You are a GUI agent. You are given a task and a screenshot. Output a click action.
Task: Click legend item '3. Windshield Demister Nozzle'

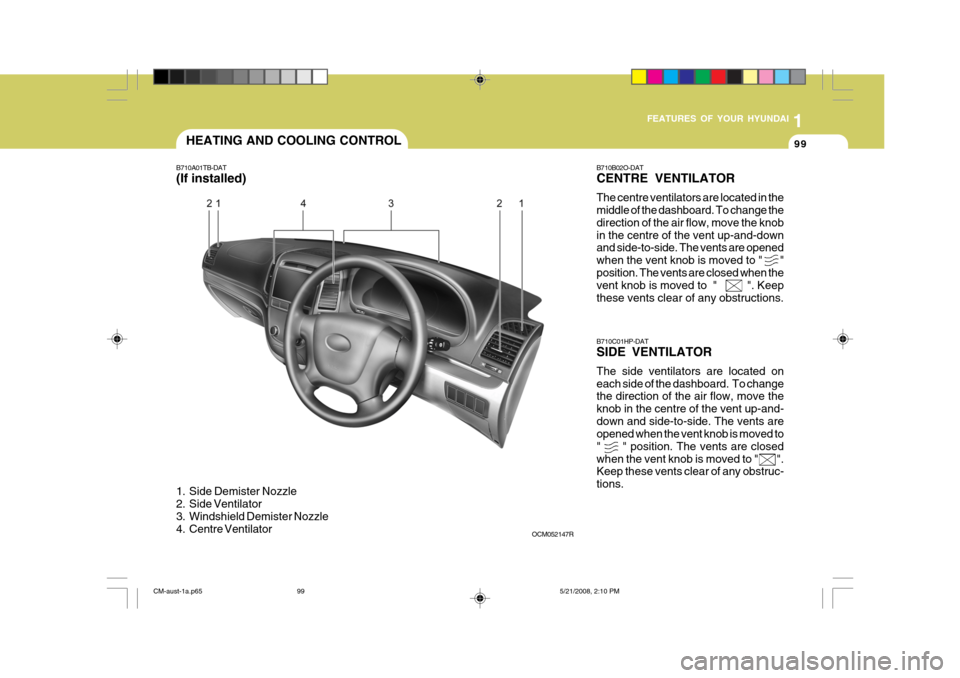tap(252, 516)
